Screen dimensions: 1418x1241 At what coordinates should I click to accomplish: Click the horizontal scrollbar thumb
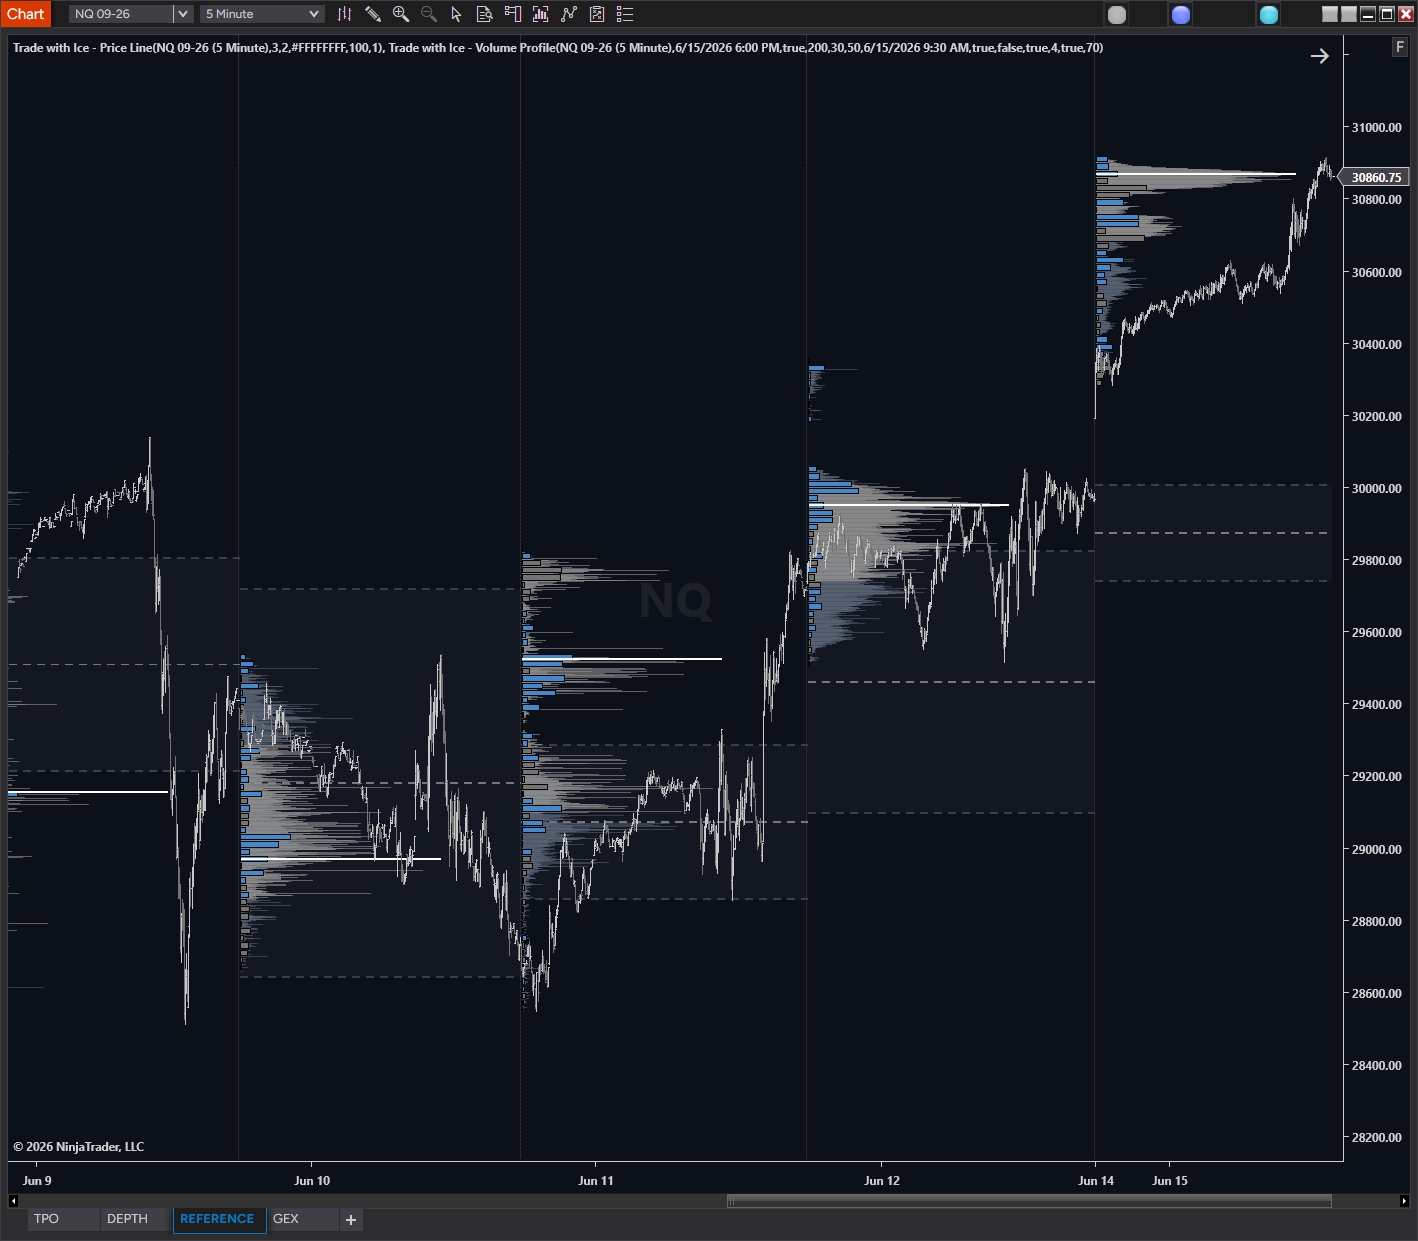pyautogui.click(x=1029, y=1201)
